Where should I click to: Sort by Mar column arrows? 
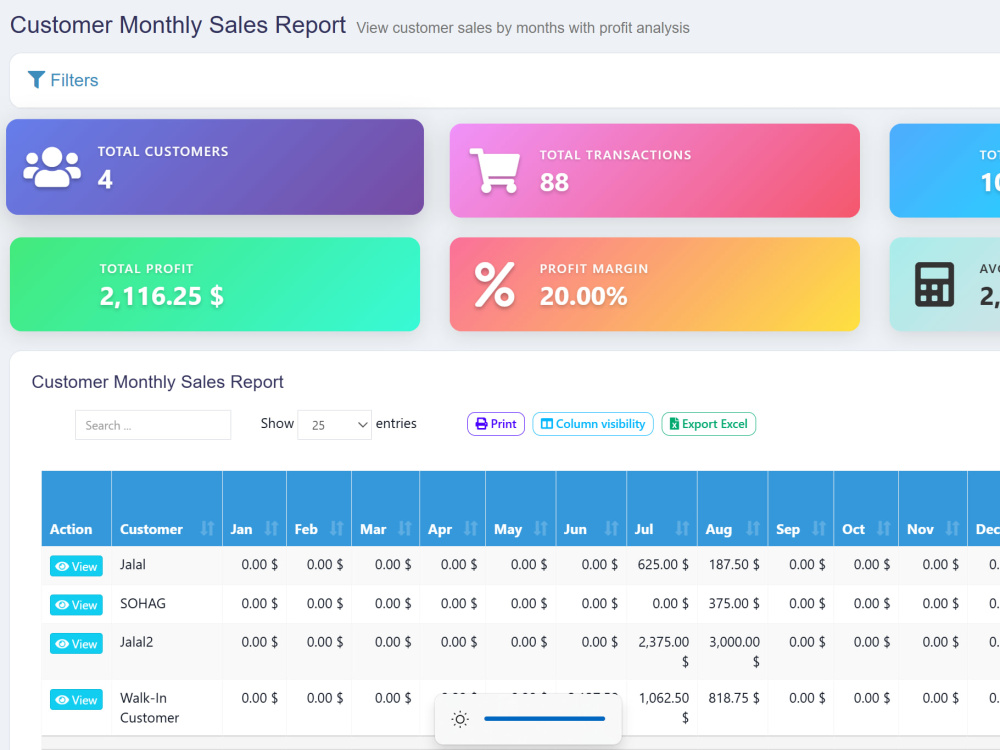(x=404, y=529)
